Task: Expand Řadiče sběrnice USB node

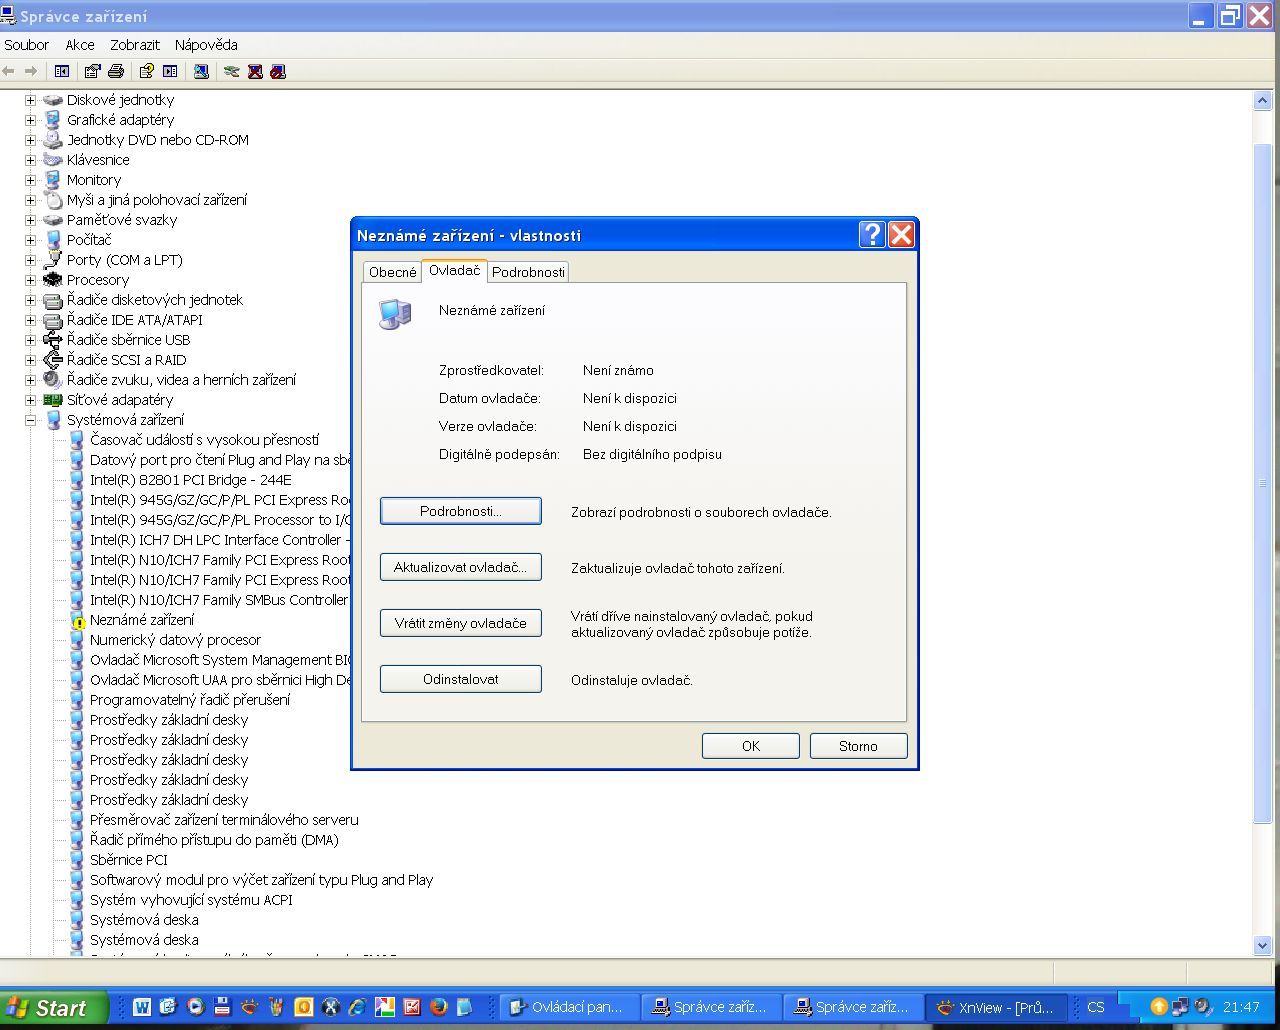Action: pos(30,340)
